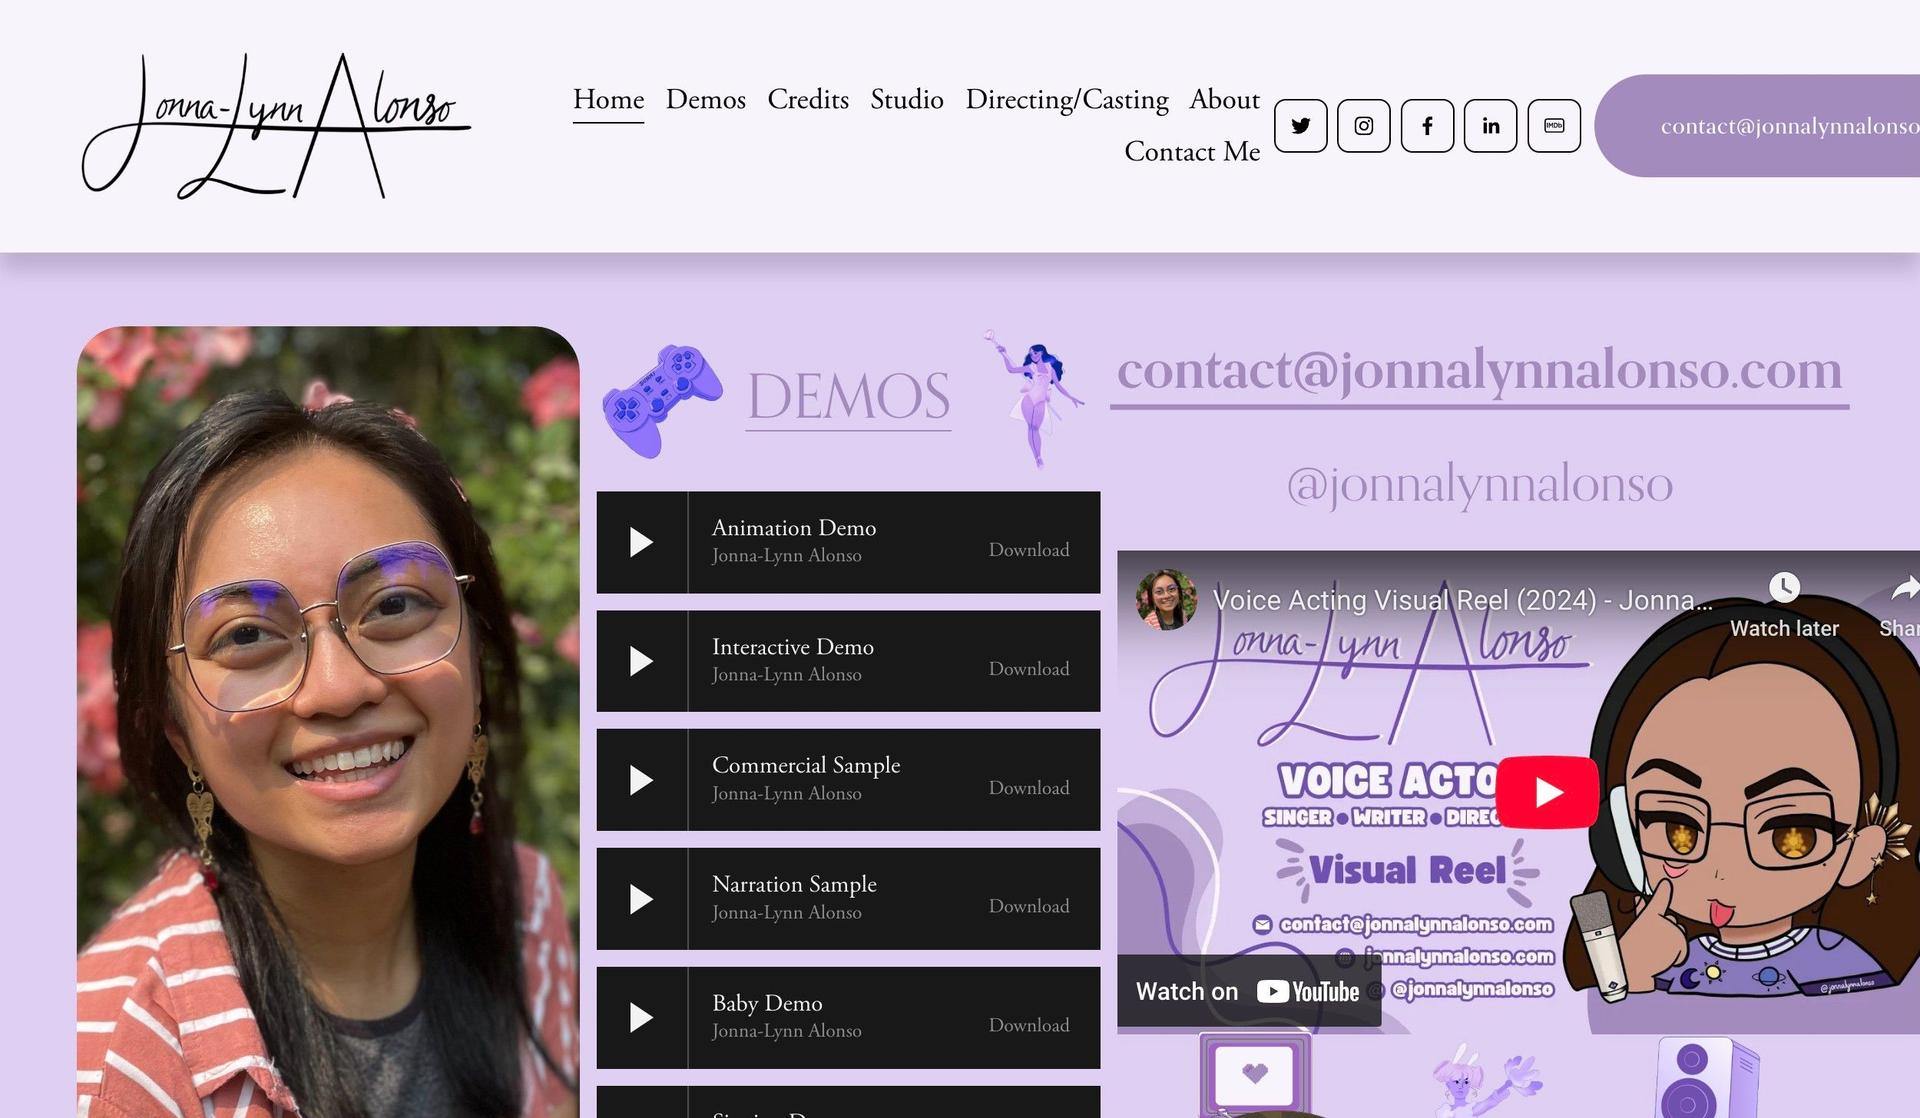Download the Commercial Sample
The image size is (1920, 1118).
(x=1029, y=788)
